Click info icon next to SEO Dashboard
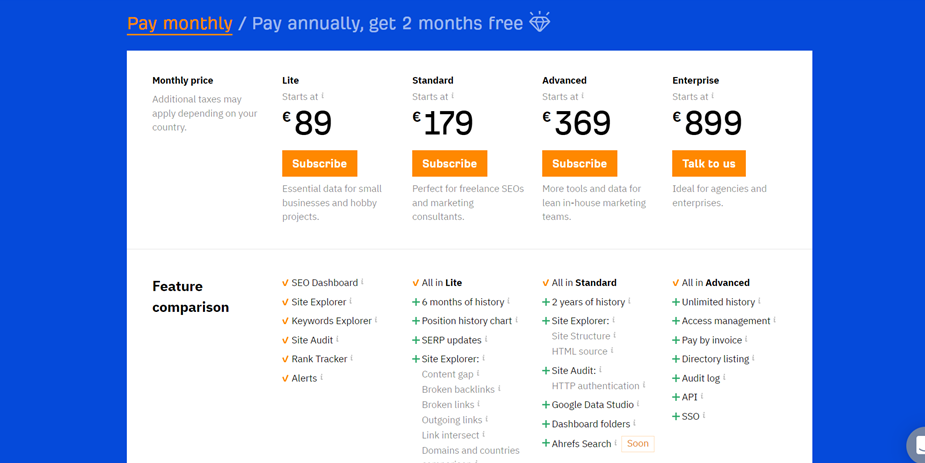The height and width of the screenshot is (463, 925). [362, 282]
